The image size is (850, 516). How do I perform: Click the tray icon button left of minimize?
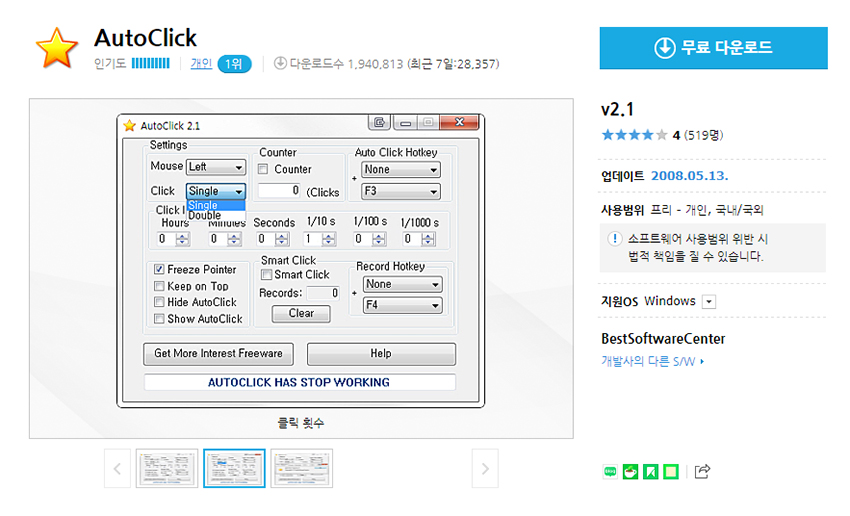click(x=379, y=122)
